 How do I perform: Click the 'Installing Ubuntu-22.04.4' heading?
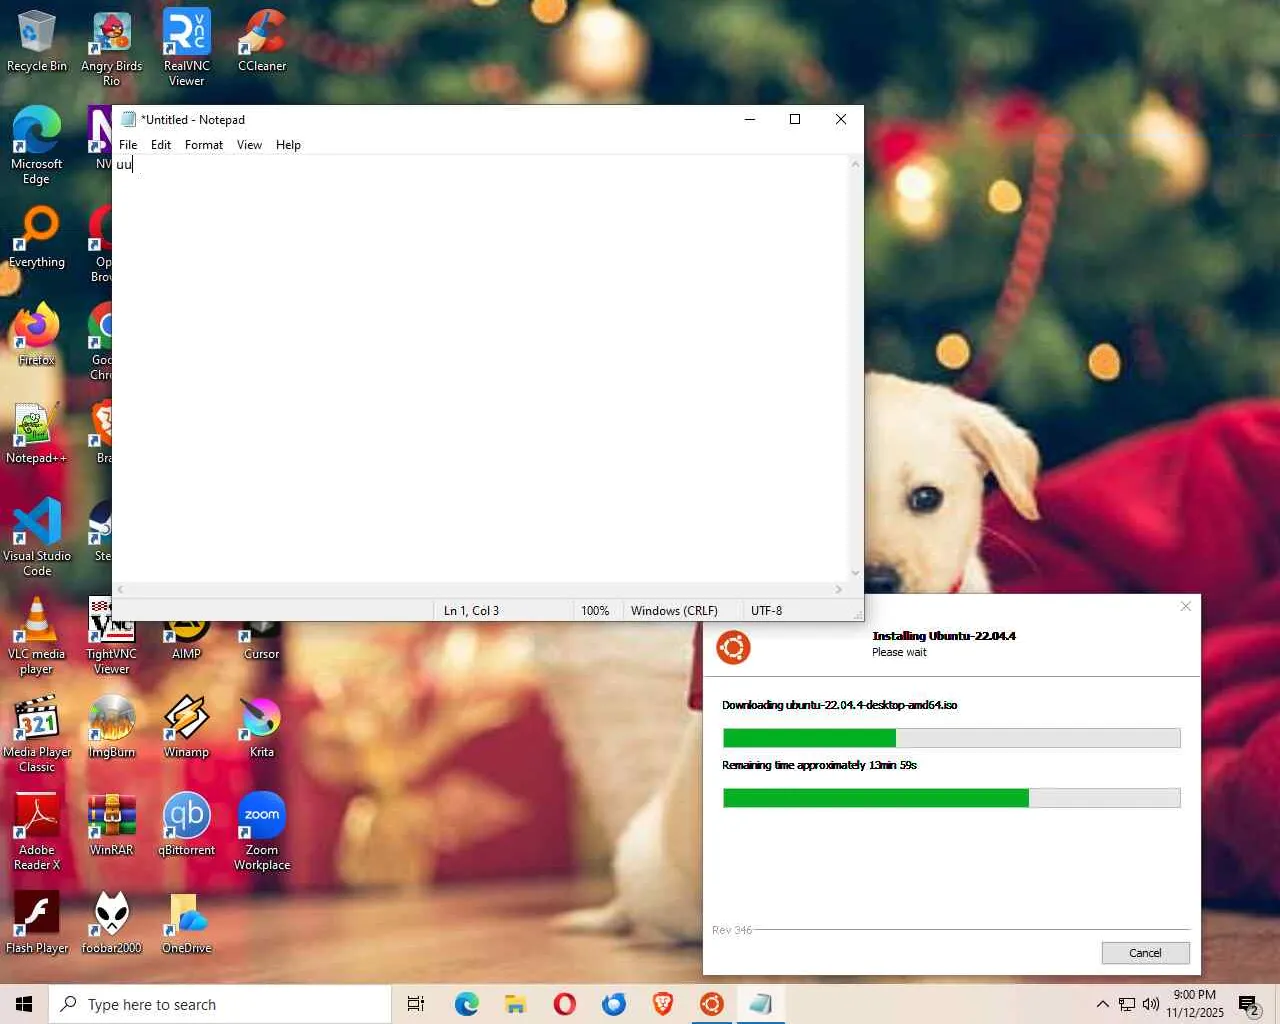(x=943, y=636)
